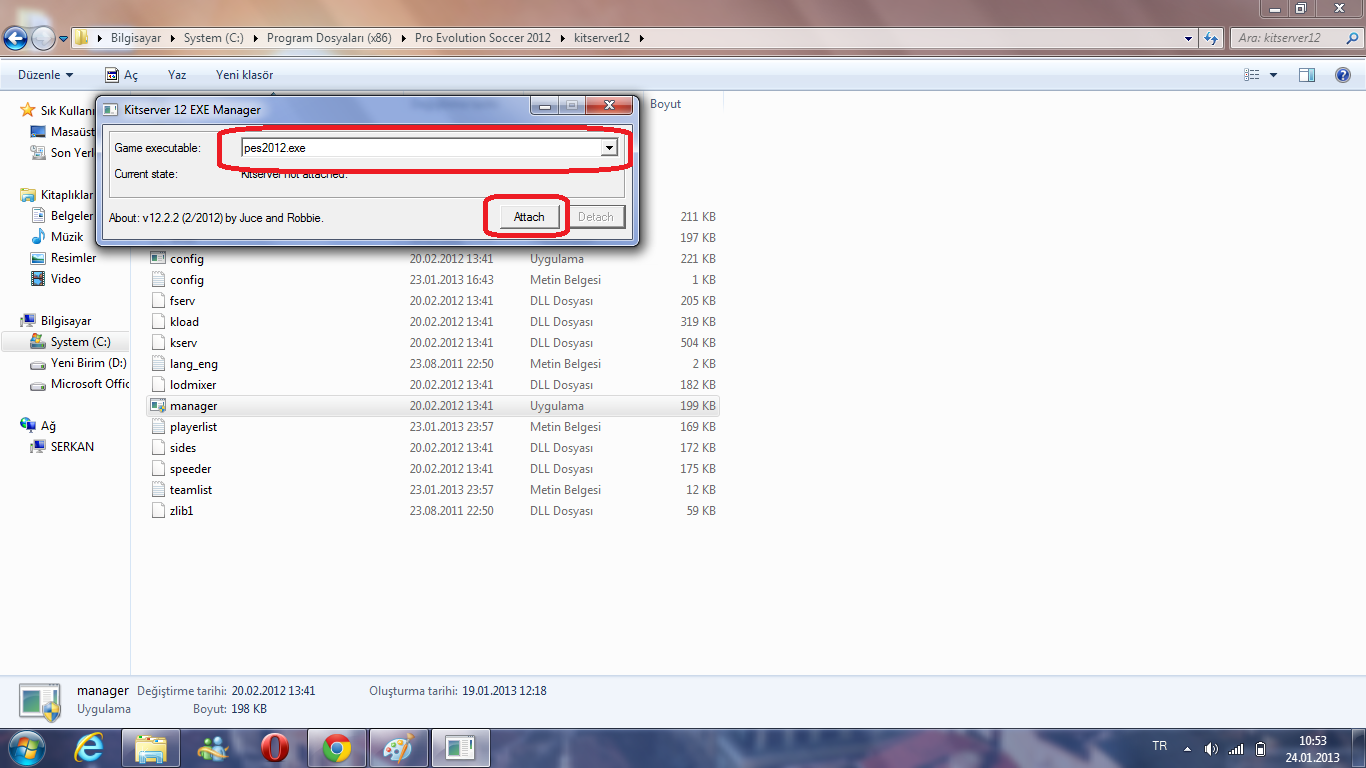The height and width of the screenshot is (768, 1366).
Task: Click the Aç toolbar button
Action: (x=122, y=75)
